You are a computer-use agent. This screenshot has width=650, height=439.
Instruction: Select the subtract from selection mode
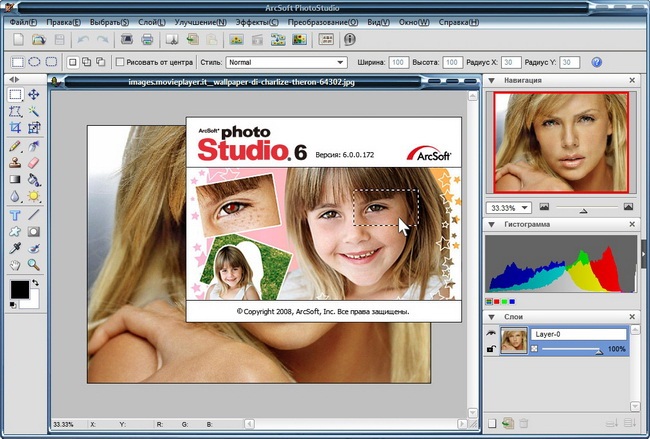pos(100,62)
